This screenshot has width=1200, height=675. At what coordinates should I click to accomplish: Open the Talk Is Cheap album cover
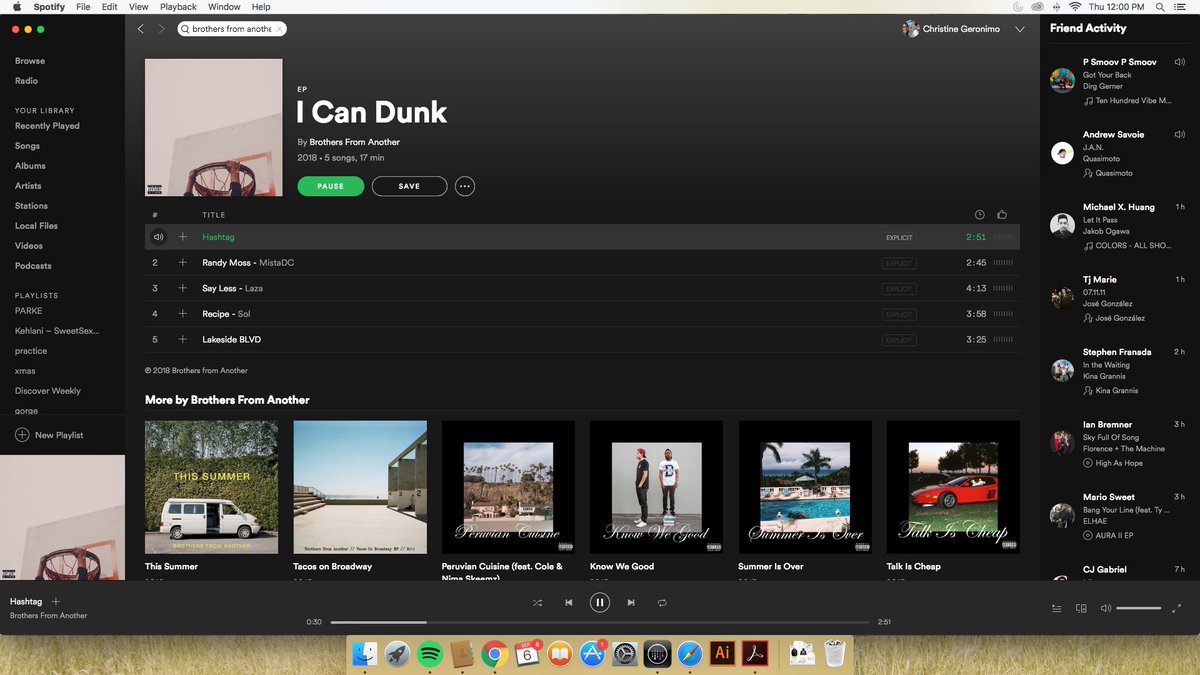[953, 487]
